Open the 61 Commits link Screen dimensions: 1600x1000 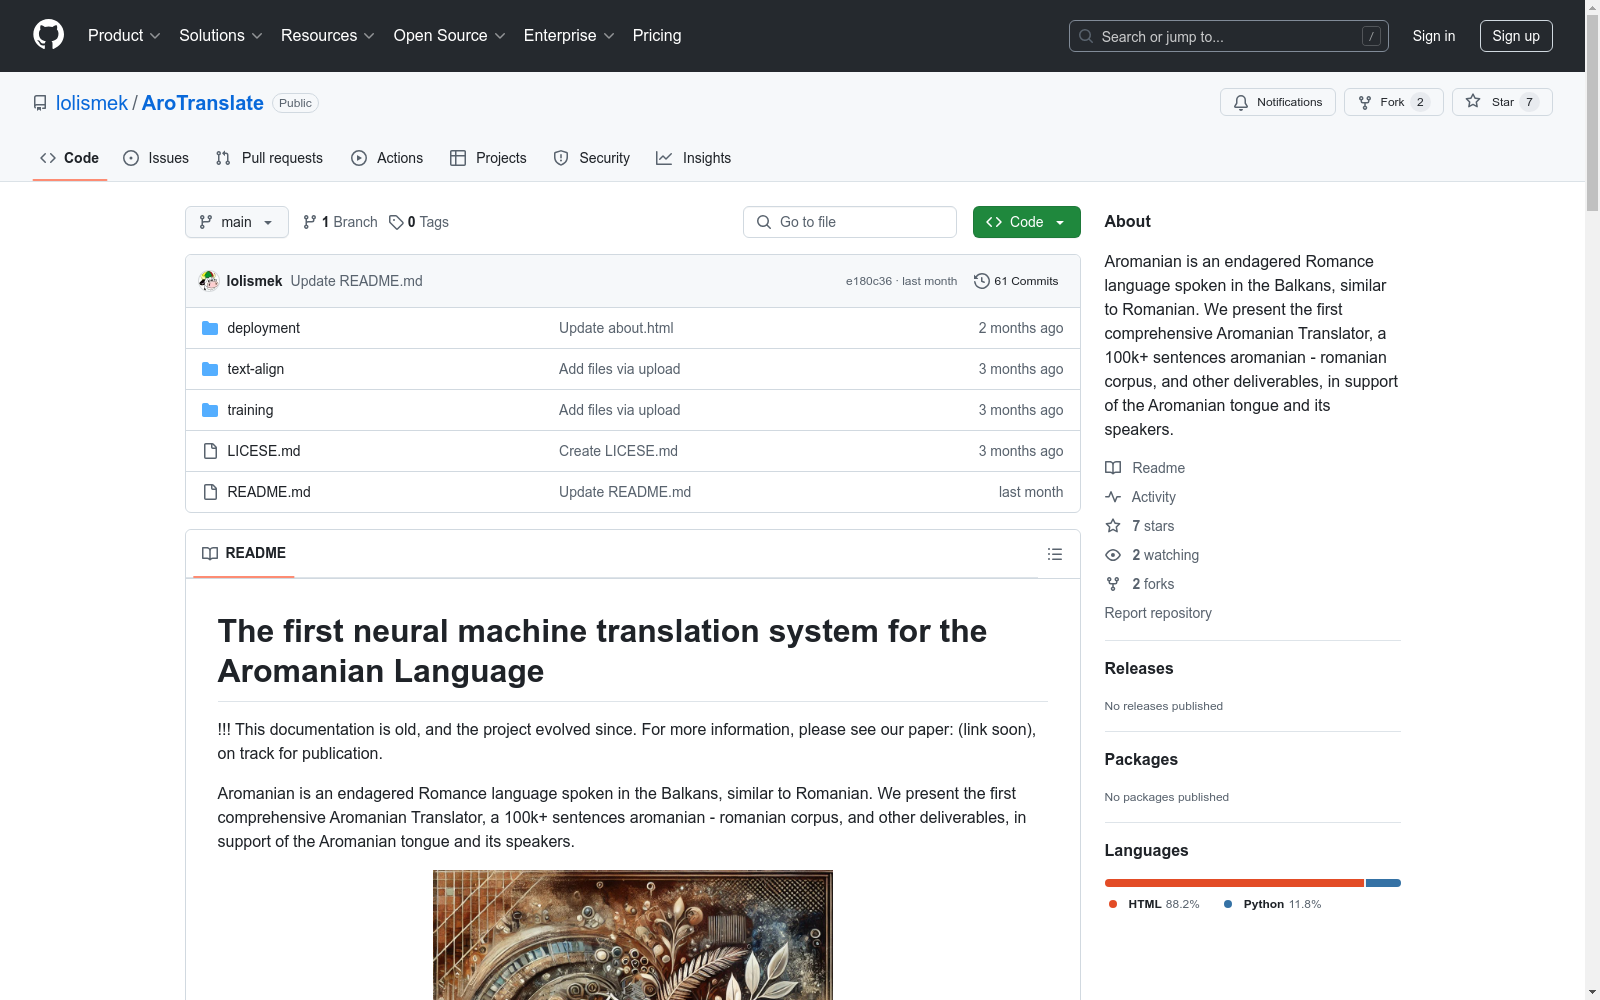(1016, 281)
